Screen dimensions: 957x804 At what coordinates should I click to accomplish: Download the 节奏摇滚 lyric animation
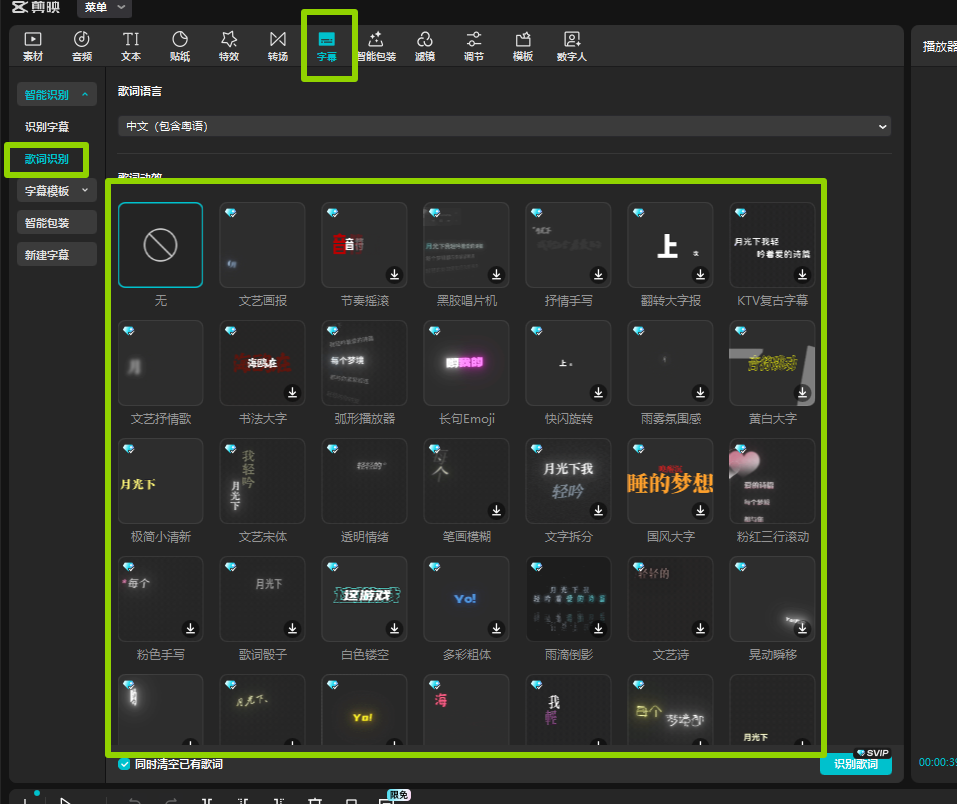click(394, 274)
